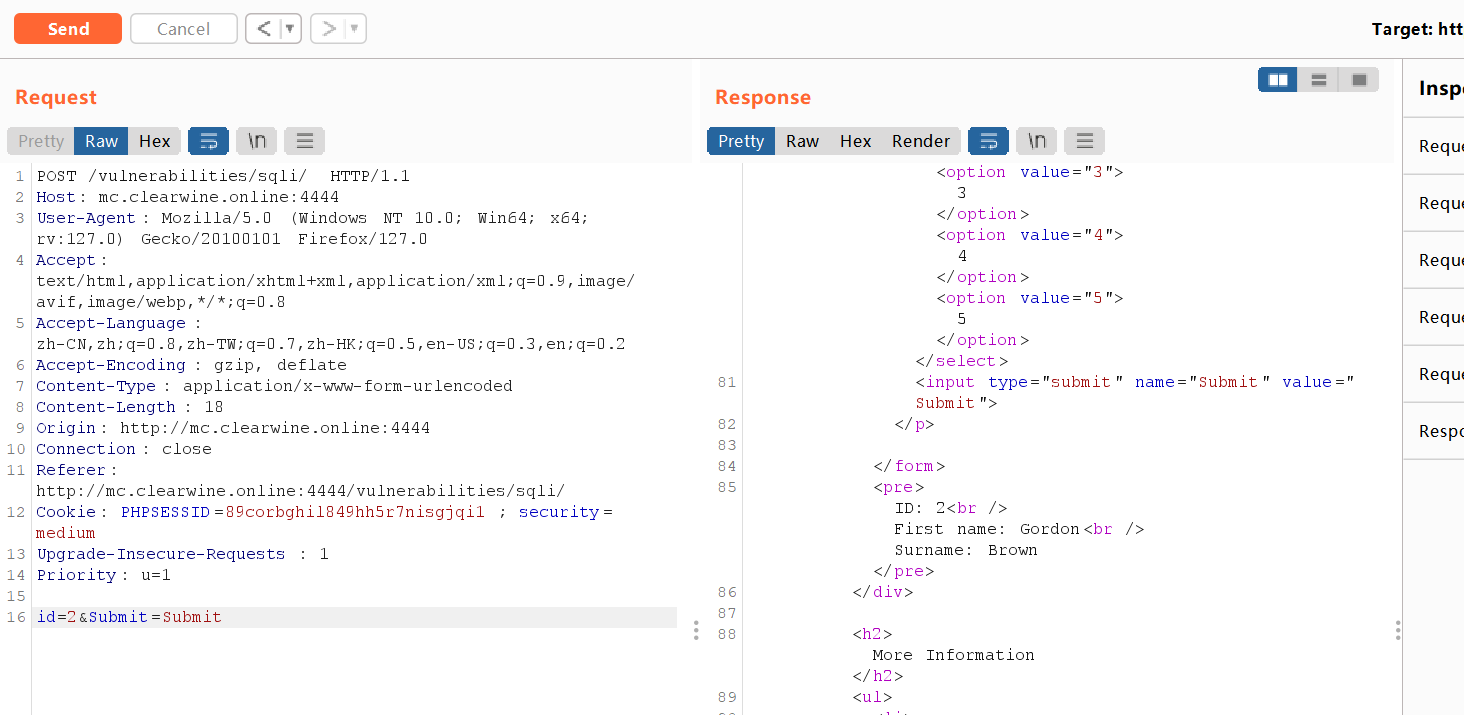Image resolution: width=1464 pixels, height=715 pixels.
Task: Open the Response panel options menu icon
Action: coord(1085,141)
